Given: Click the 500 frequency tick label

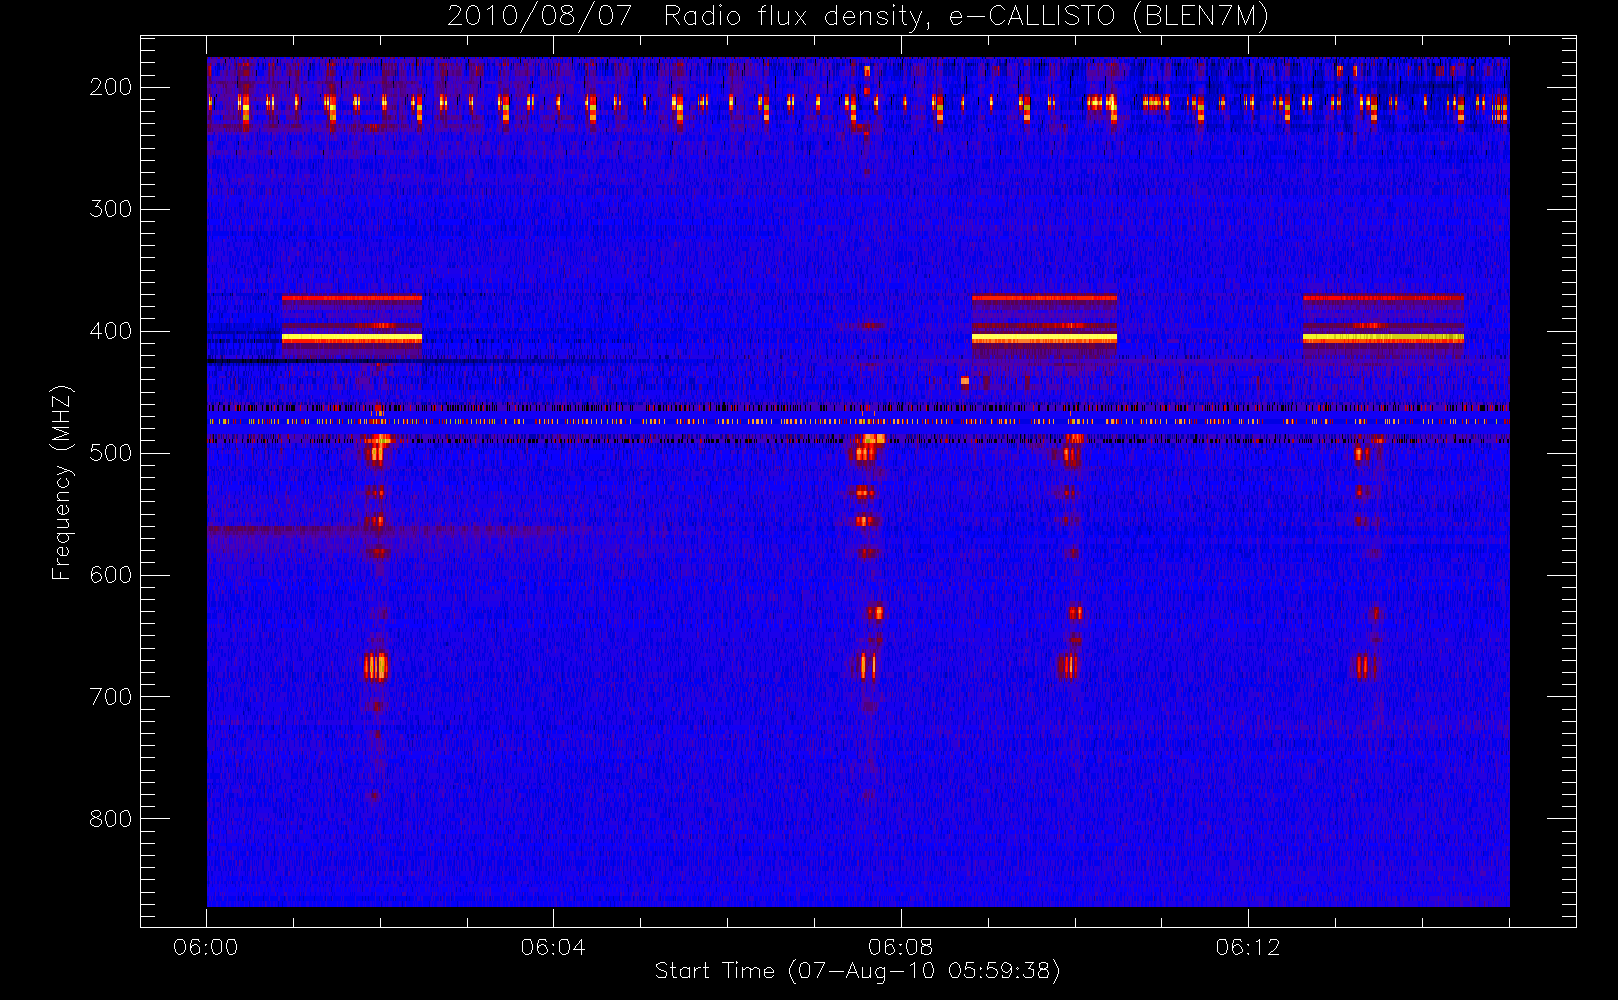Looking at the screenshot, I should tap(111, 453).
